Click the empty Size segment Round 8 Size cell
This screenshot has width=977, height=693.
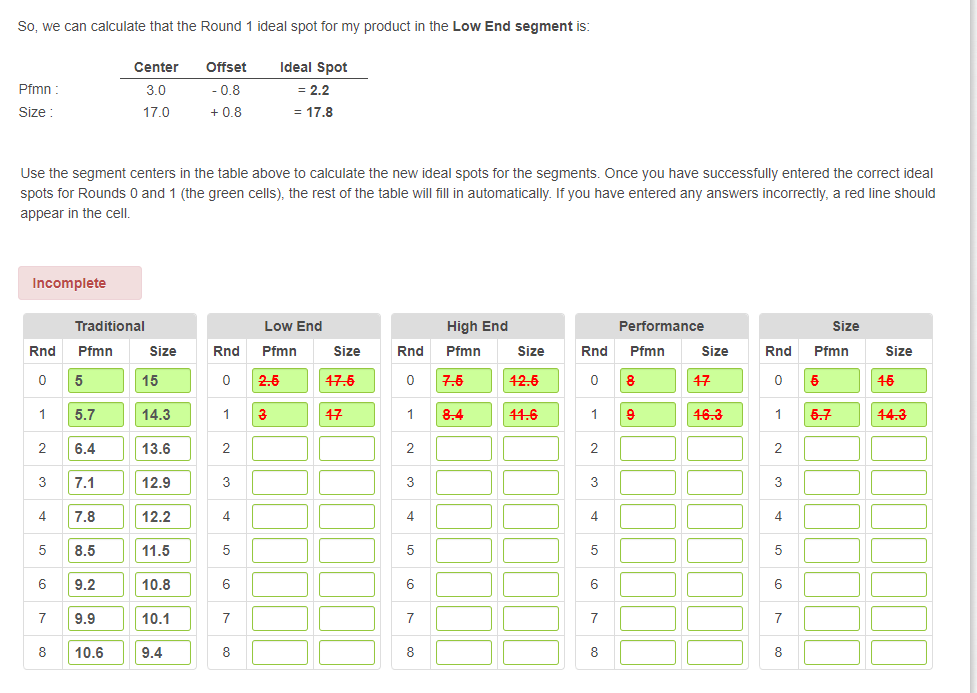point(898,652)
